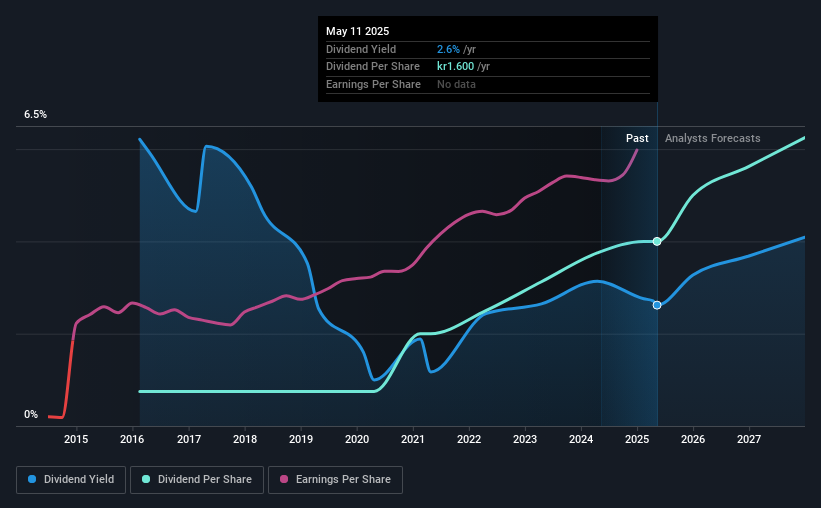Toggle the Earnings Per Share legend button
This screenshot has width=821, height=508.
[x=336, y=480]
